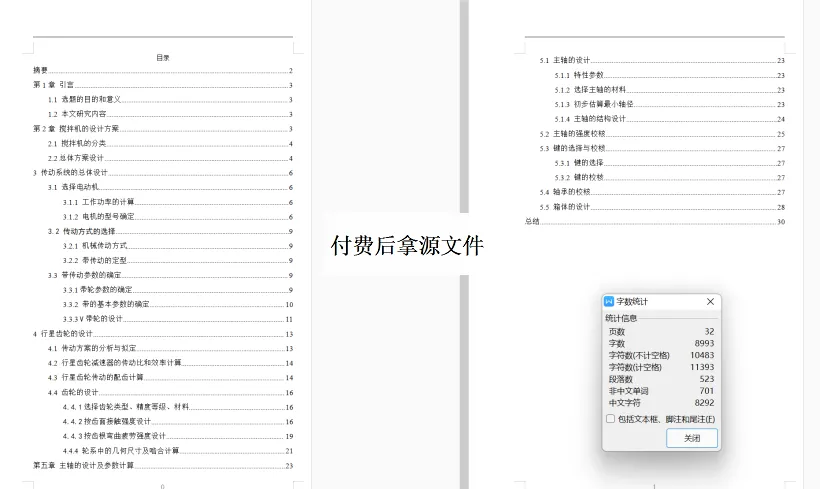Open entry 4.4.2 按齿面接触强度设计

(x=178, y=422)
